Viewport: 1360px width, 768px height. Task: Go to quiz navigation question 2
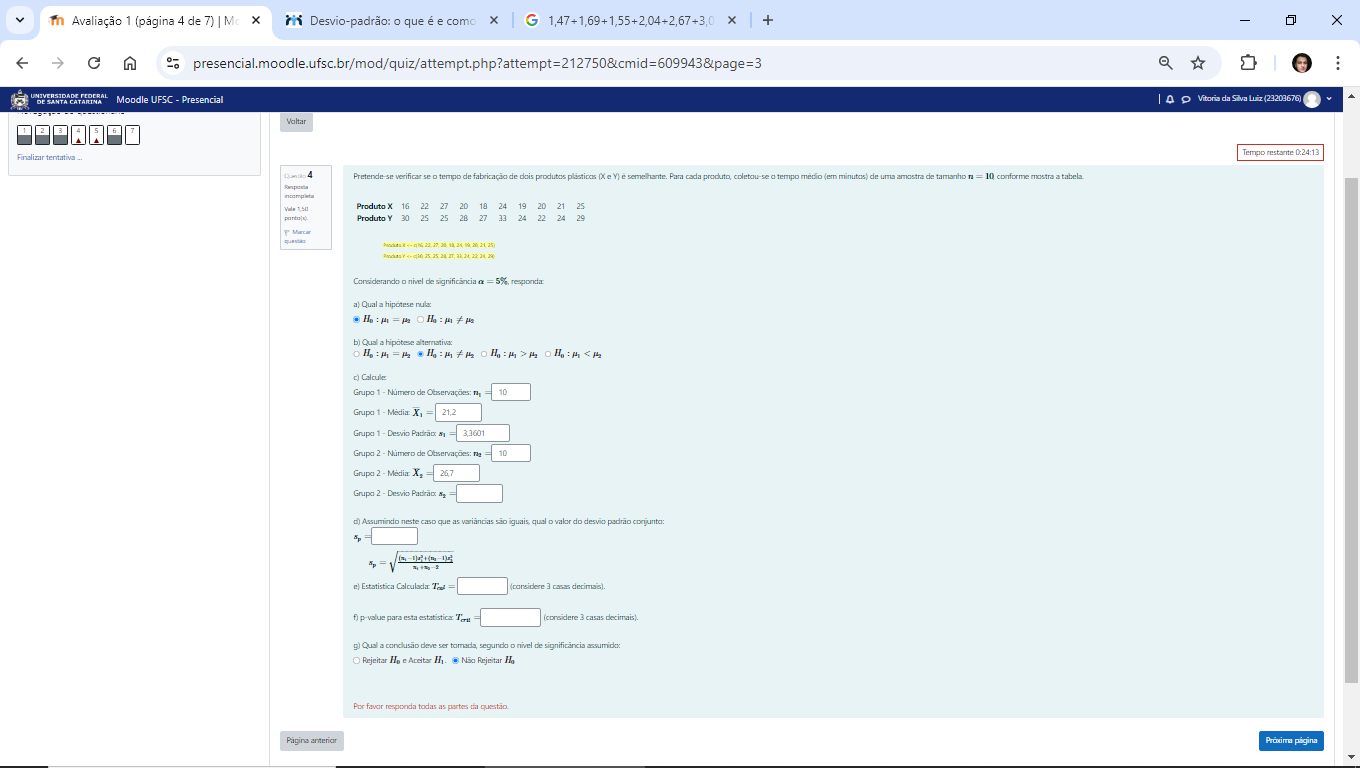click(42, 135)
